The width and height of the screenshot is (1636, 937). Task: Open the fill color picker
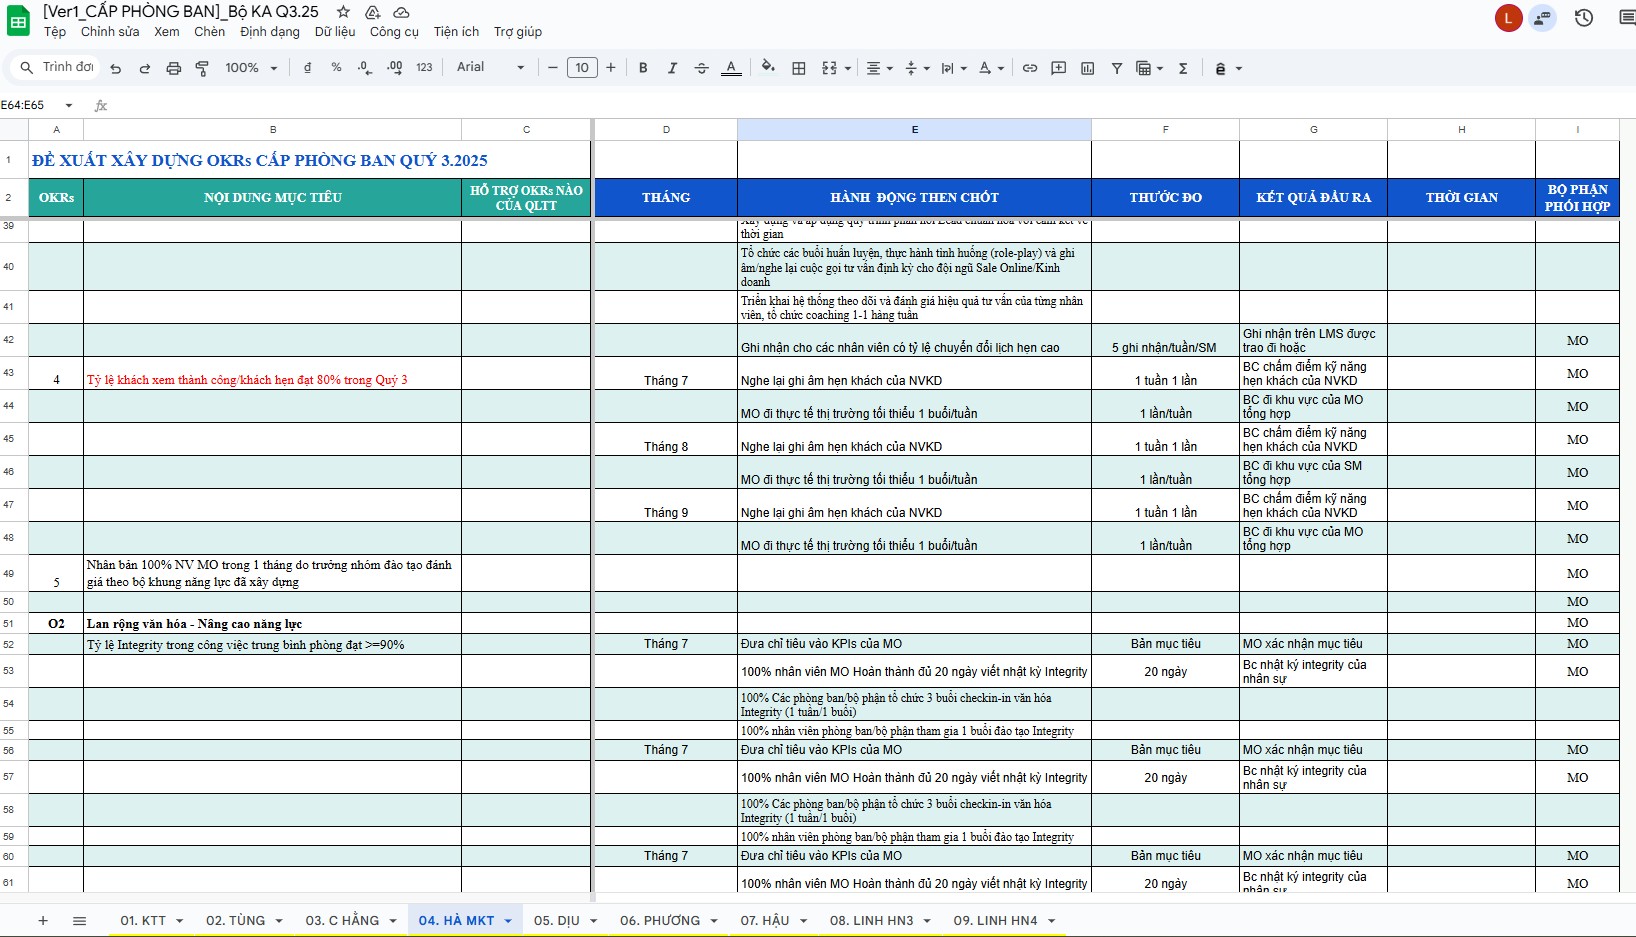767,67
